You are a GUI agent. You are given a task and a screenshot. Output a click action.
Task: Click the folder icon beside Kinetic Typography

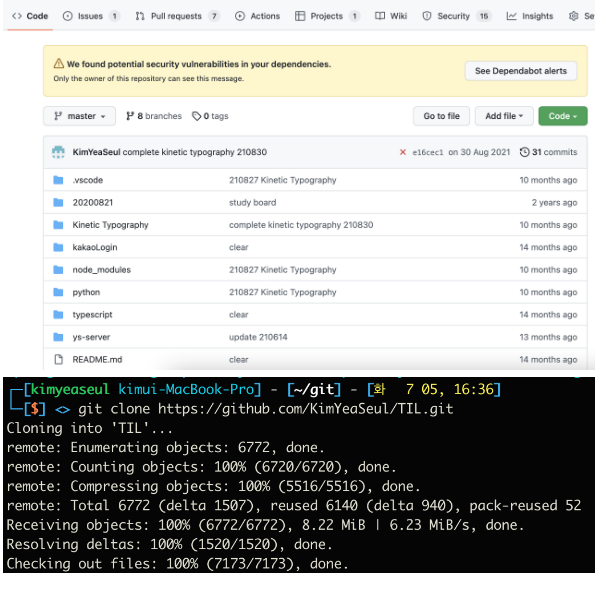(x=58, y=225)
